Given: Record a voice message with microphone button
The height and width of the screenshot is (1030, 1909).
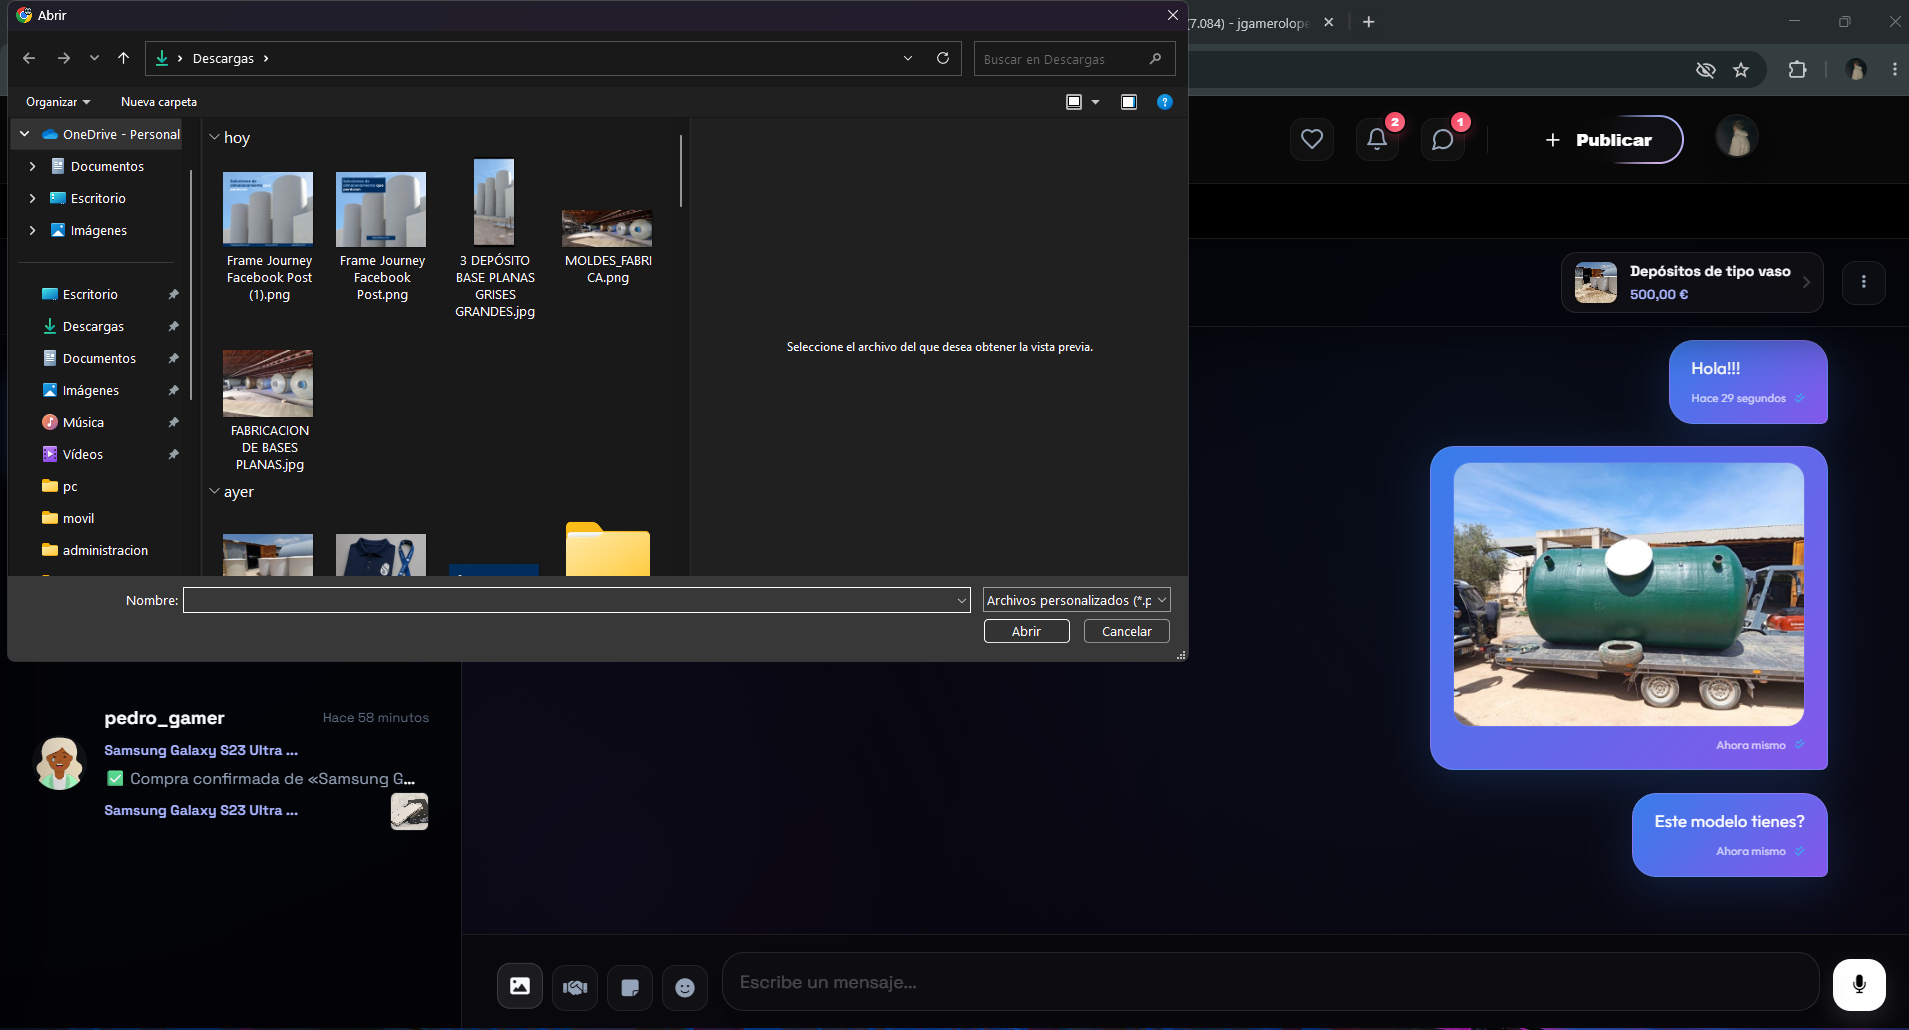Looking at the screenshot, I should pyautogui.click(x=1859, y=984).
